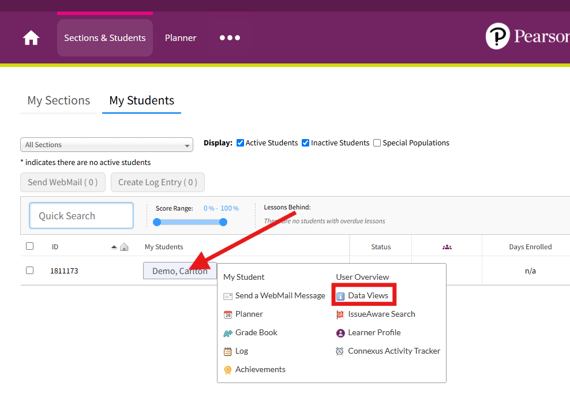Open the Planner tab in top navigation
The height and width of the screenshot is (405, 570).
pyautogui.click(x=180, y=38)
